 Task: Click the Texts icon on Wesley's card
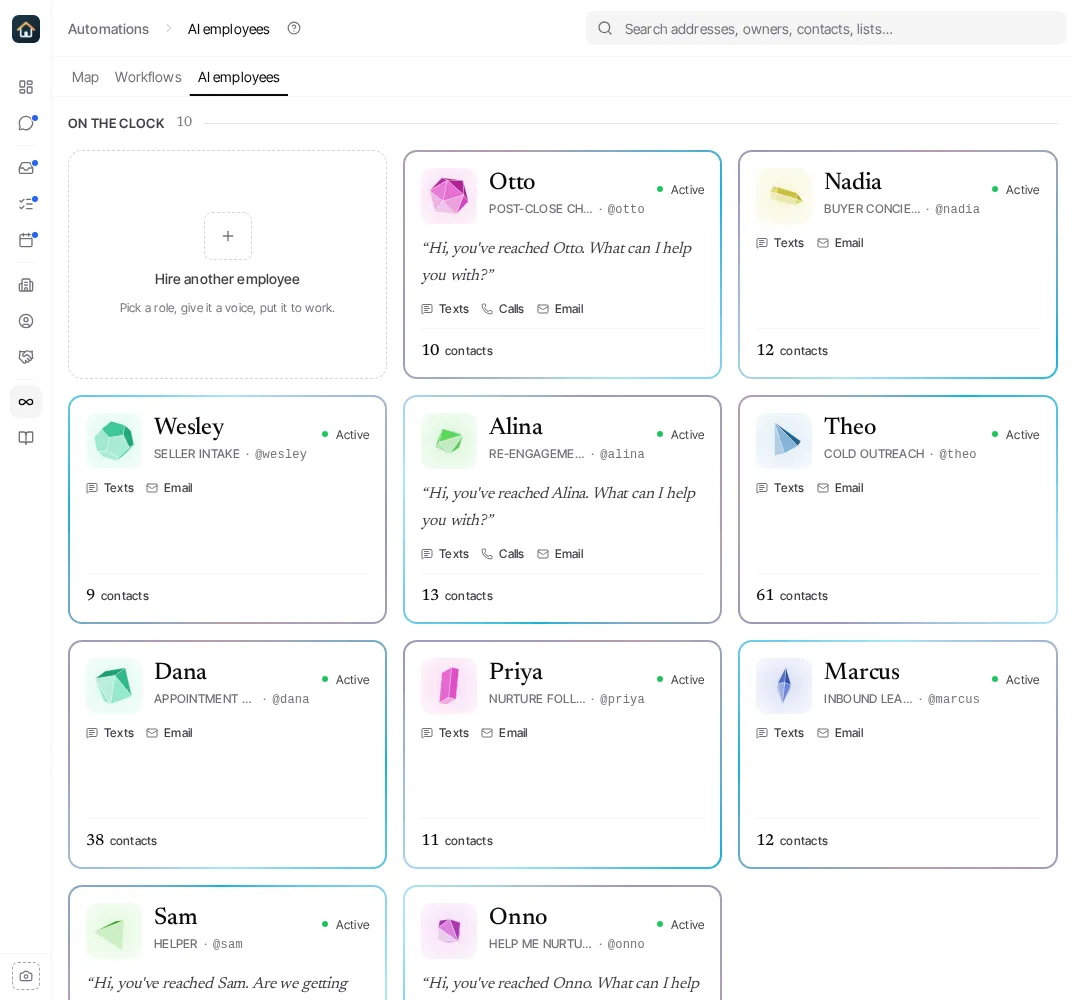click(92, 488)
